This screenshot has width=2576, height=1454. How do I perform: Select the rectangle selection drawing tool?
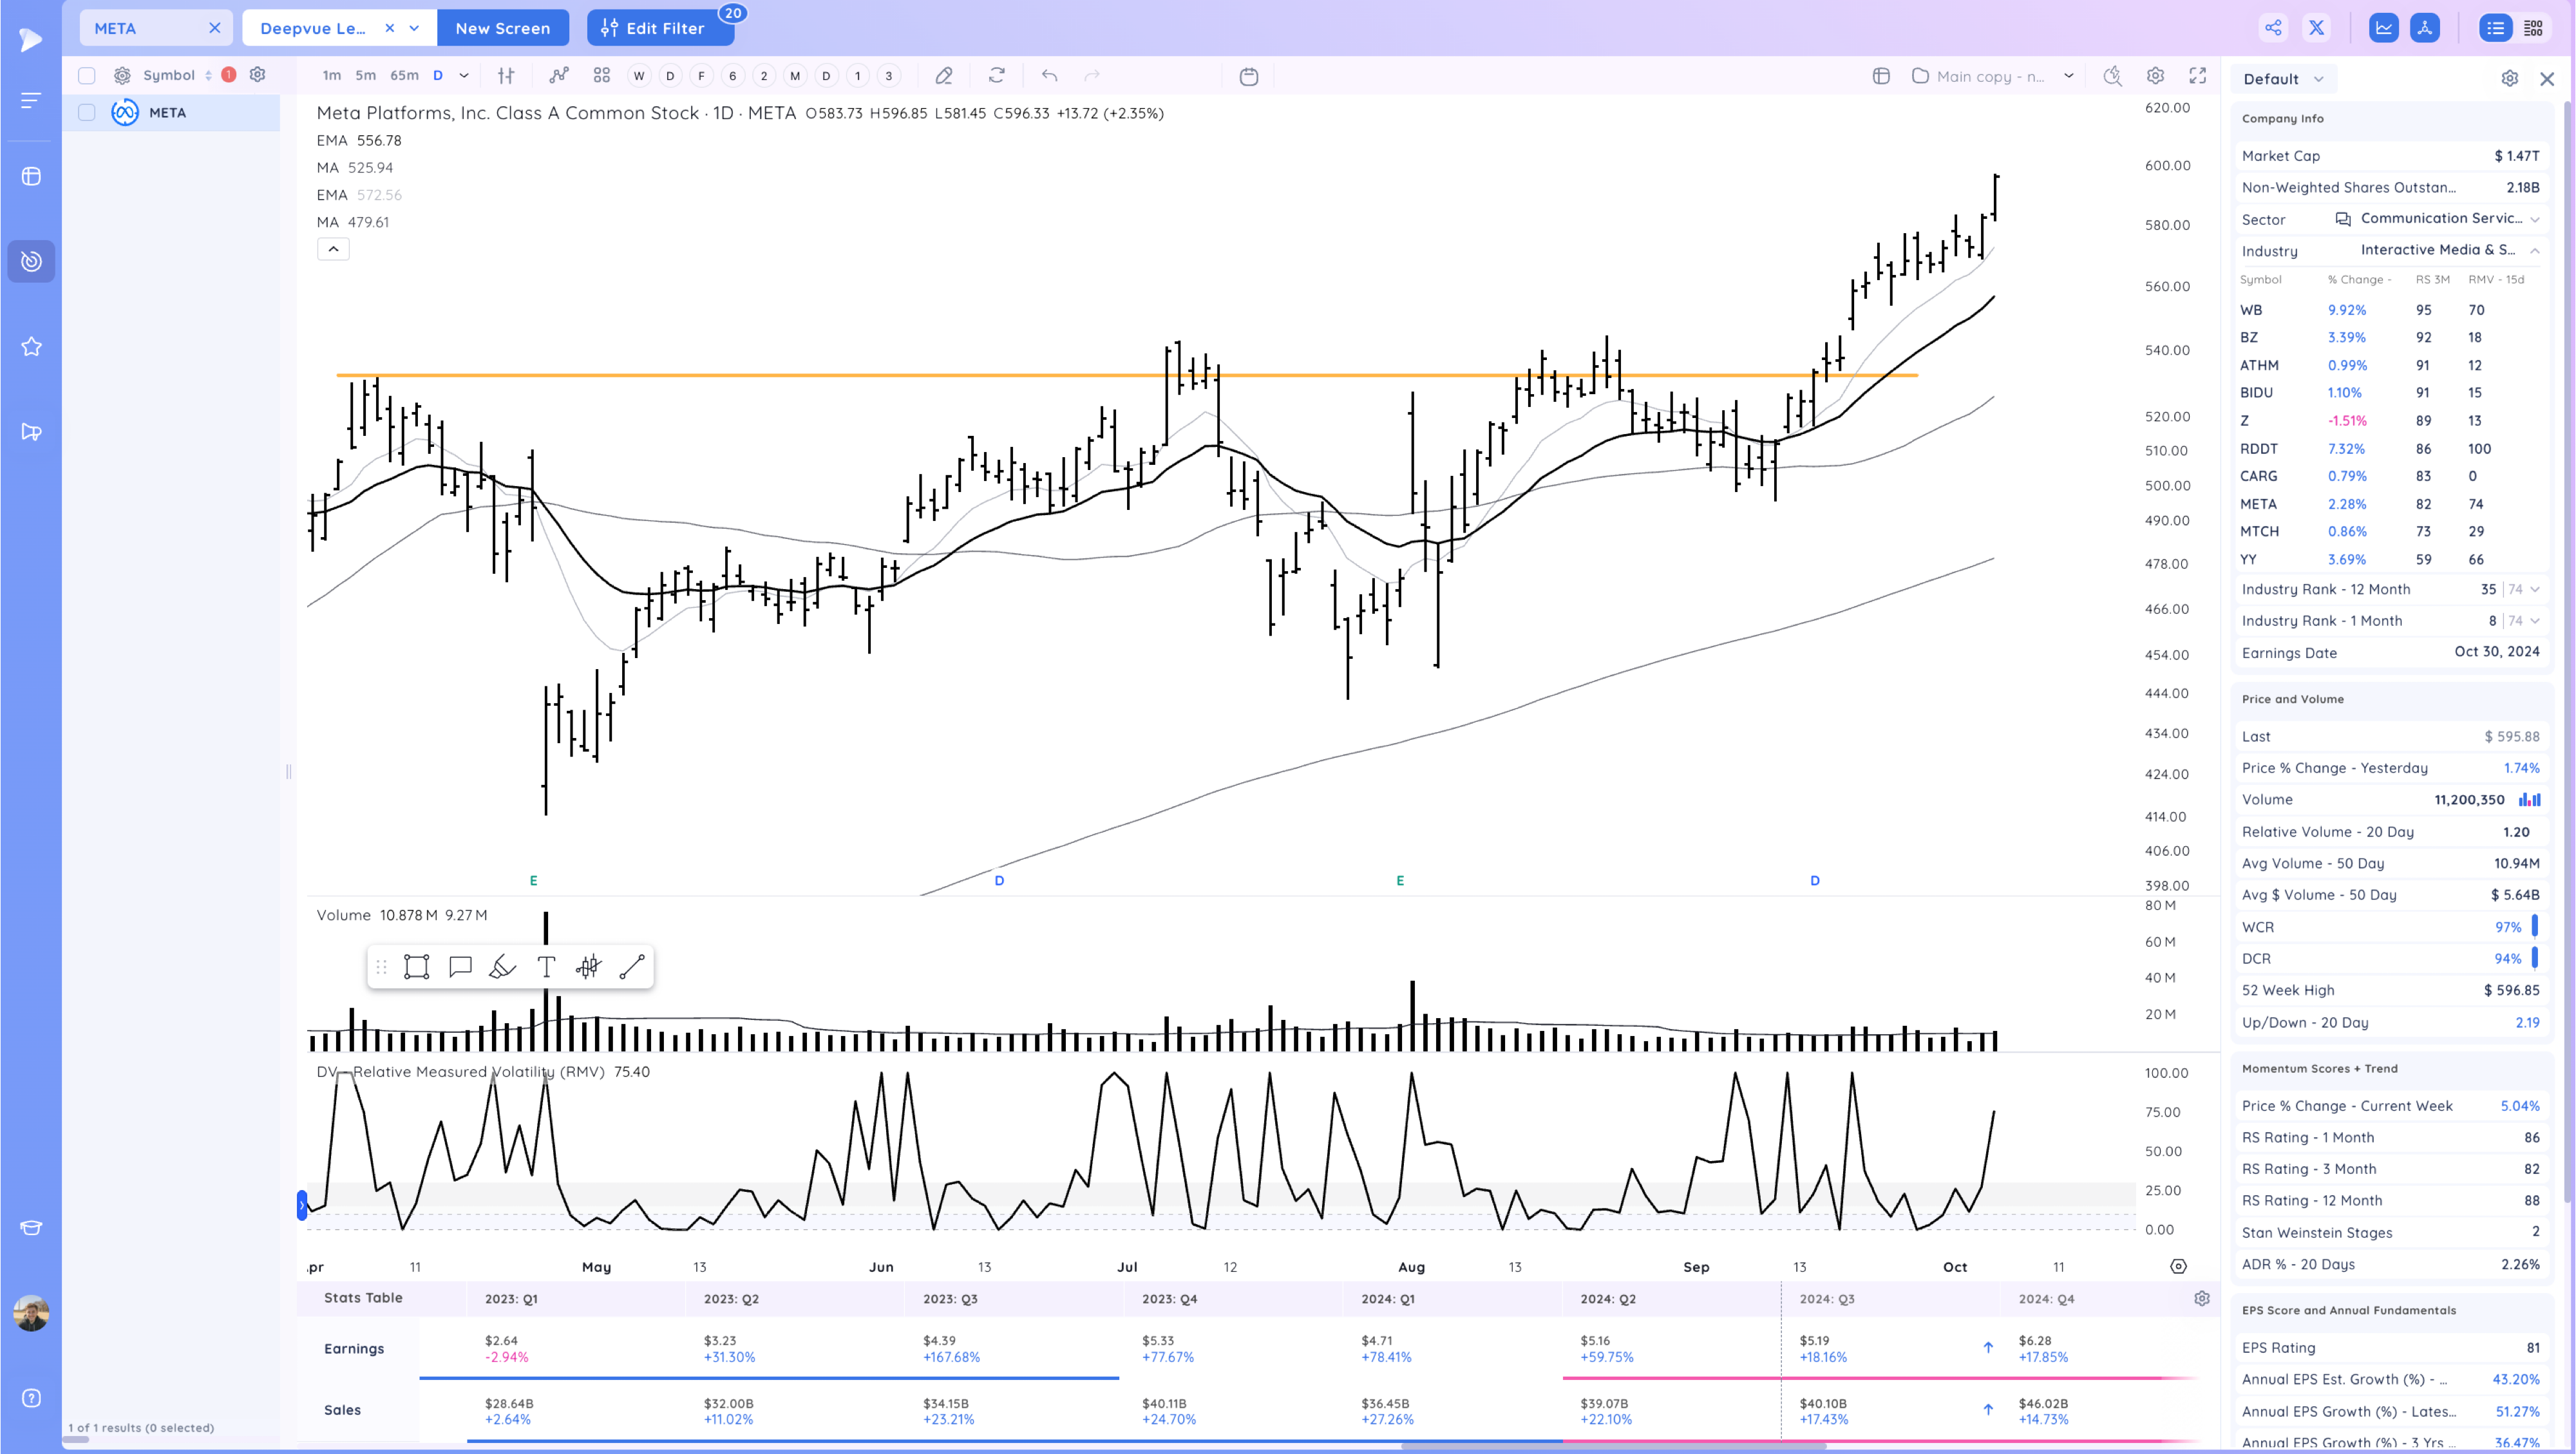coord(416,966)
